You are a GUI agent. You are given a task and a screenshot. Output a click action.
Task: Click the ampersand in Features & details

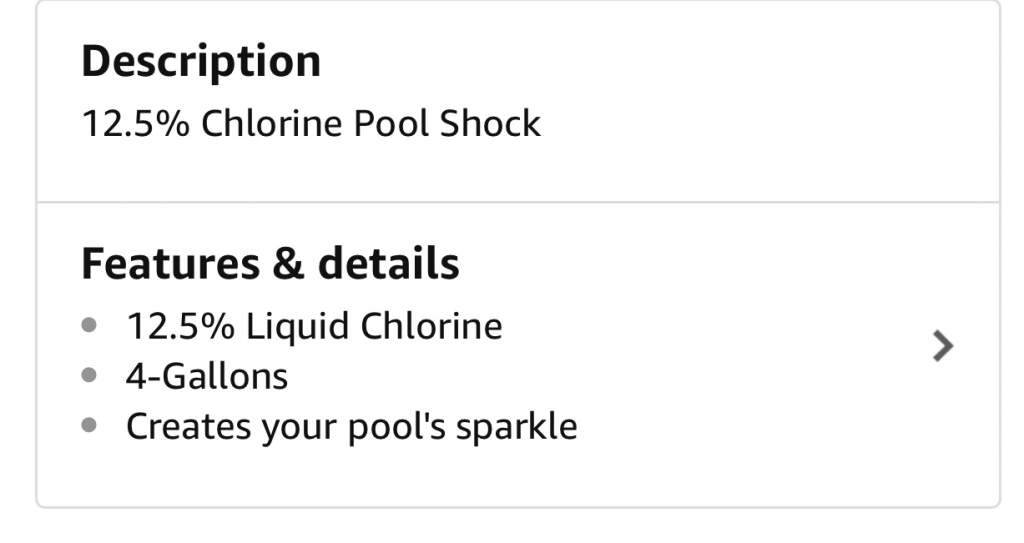tap(288, 263)
